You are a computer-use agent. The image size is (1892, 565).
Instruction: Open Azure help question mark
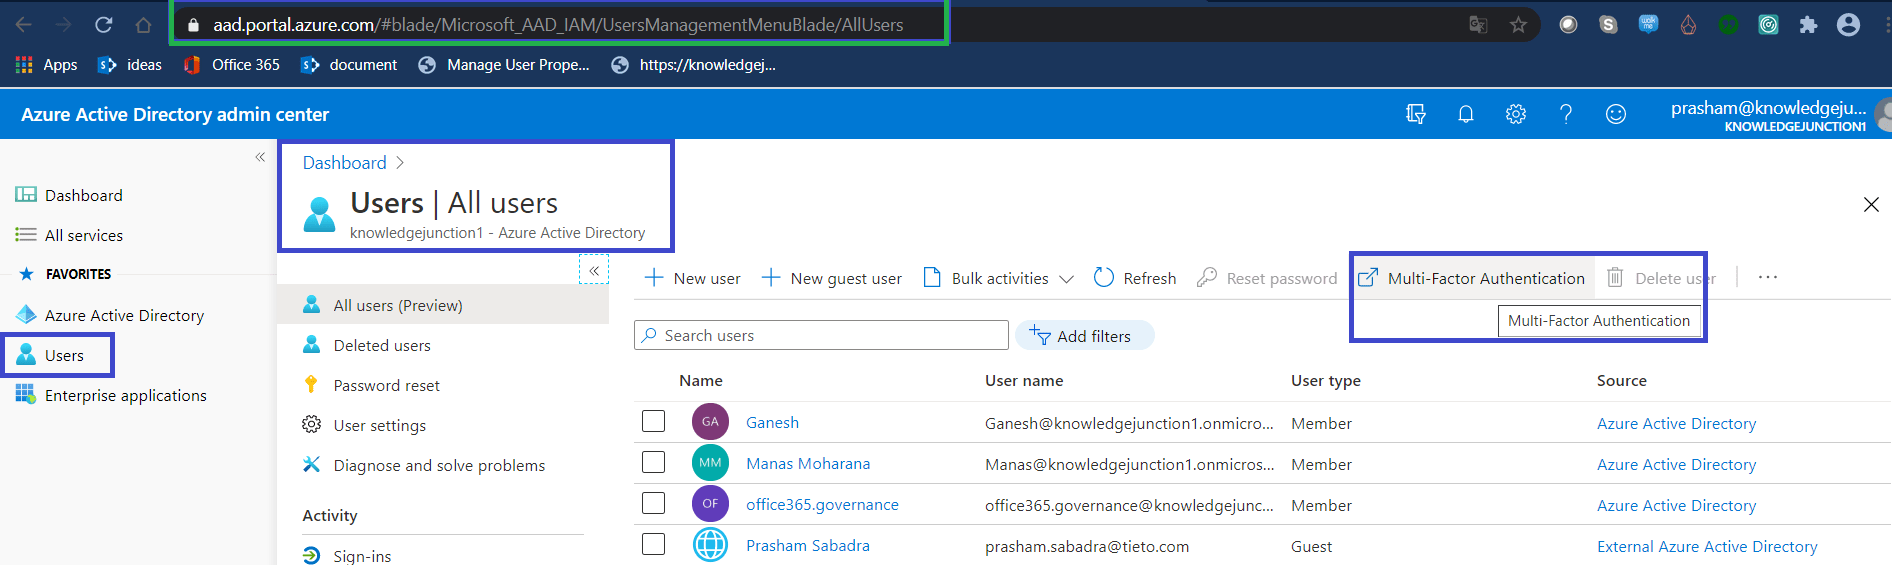tap(1566, 114)
